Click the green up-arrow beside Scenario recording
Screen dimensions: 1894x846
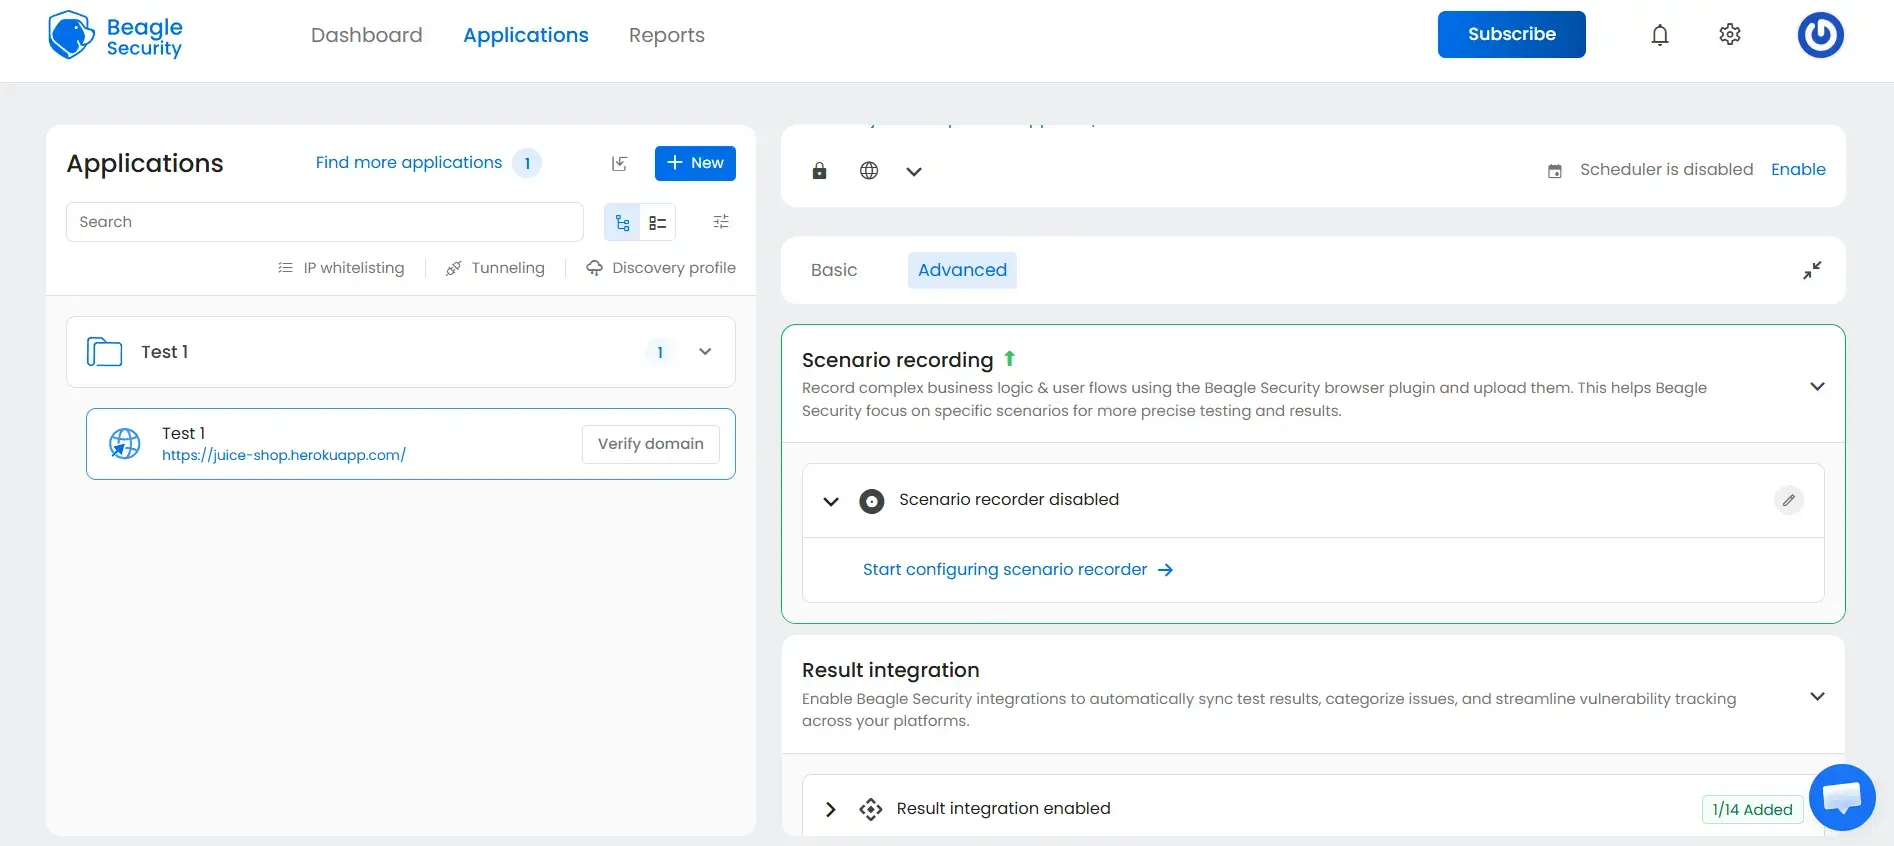pos(1010,358)
